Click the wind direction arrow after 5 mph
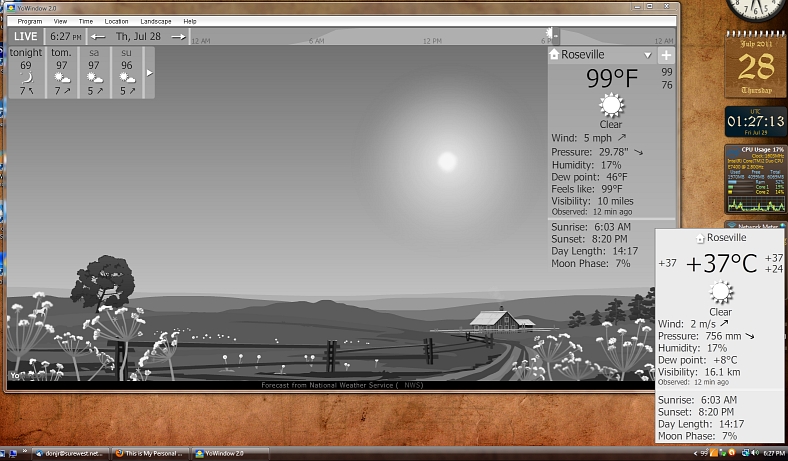 click(x=622, y=137)
